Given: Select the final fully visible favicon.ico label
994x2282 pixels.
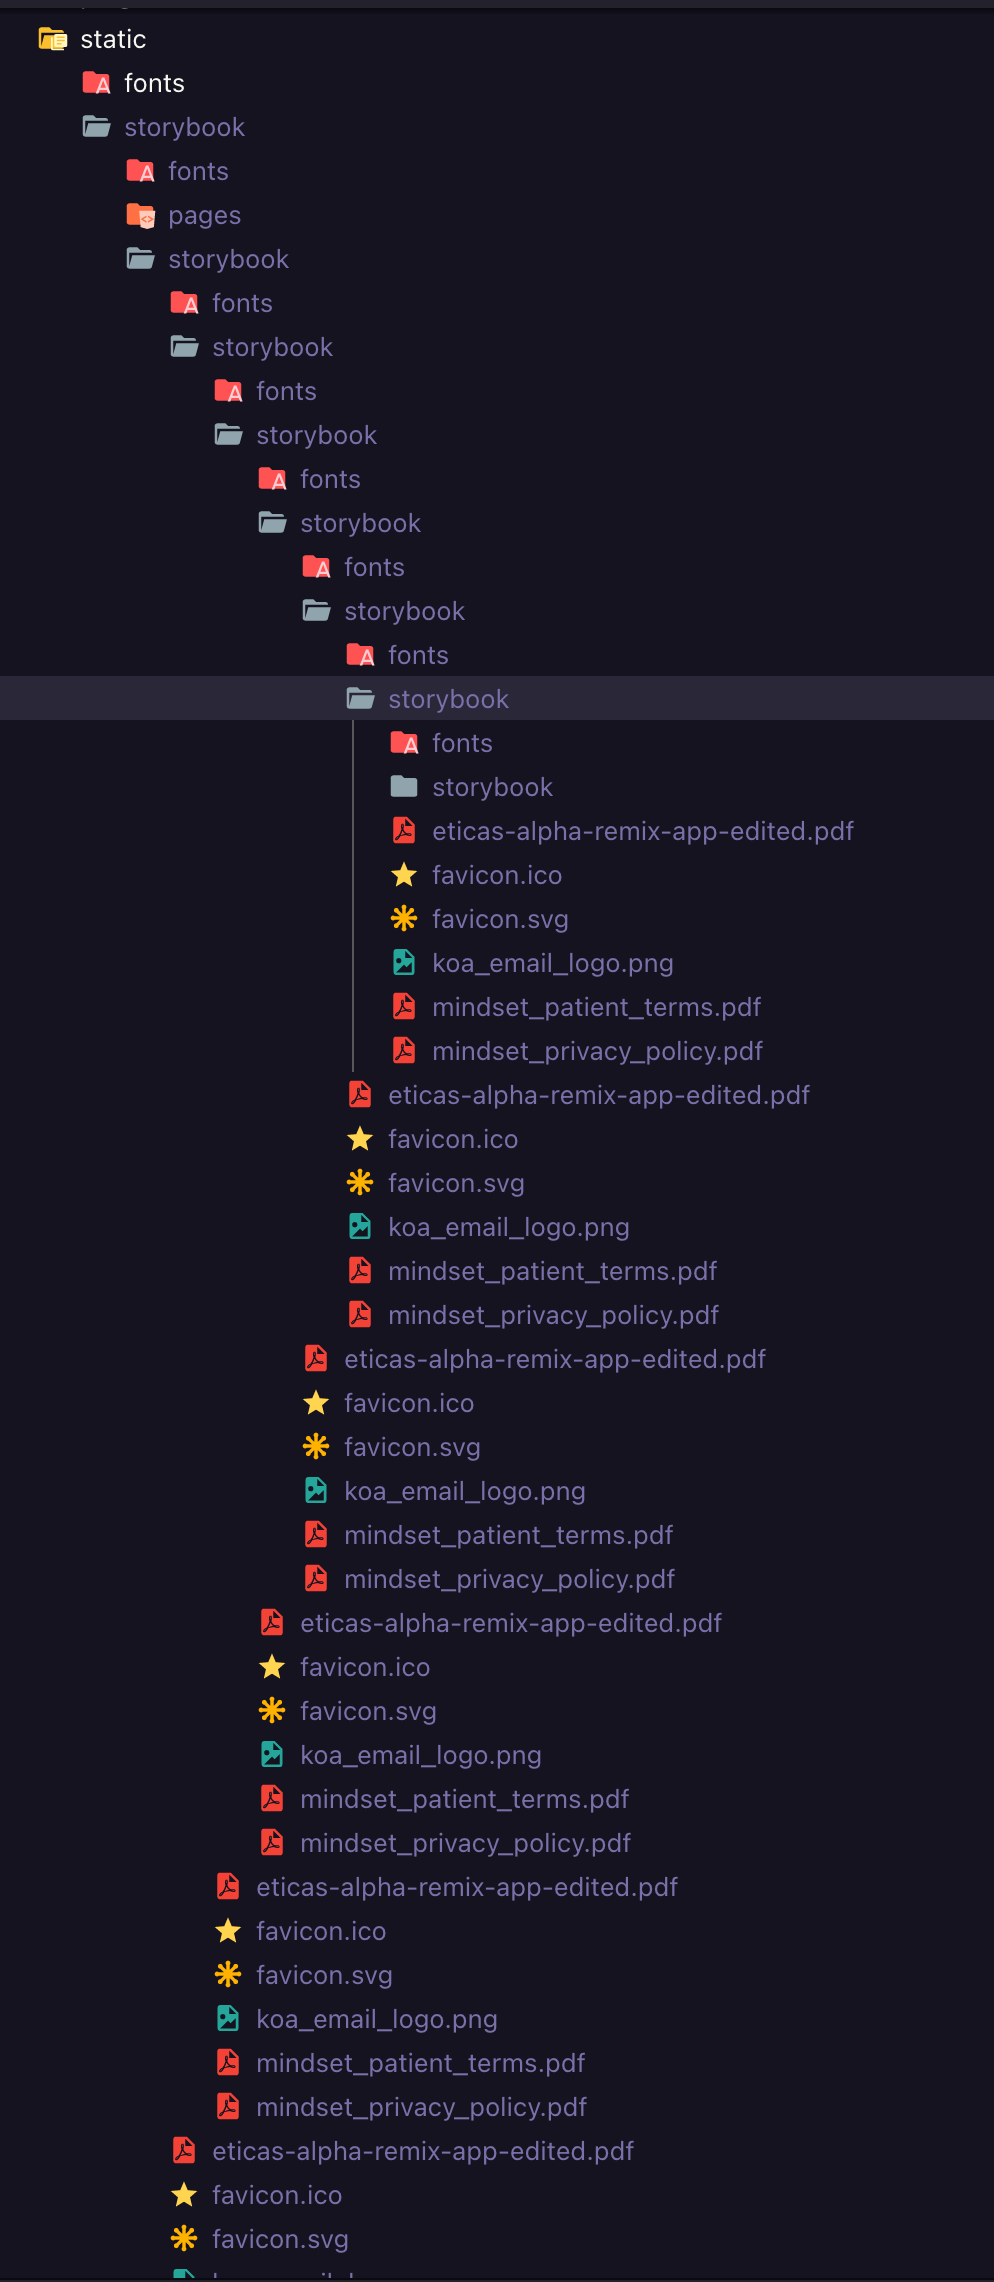Looking at the screenshot, I should click(277, 2195).
